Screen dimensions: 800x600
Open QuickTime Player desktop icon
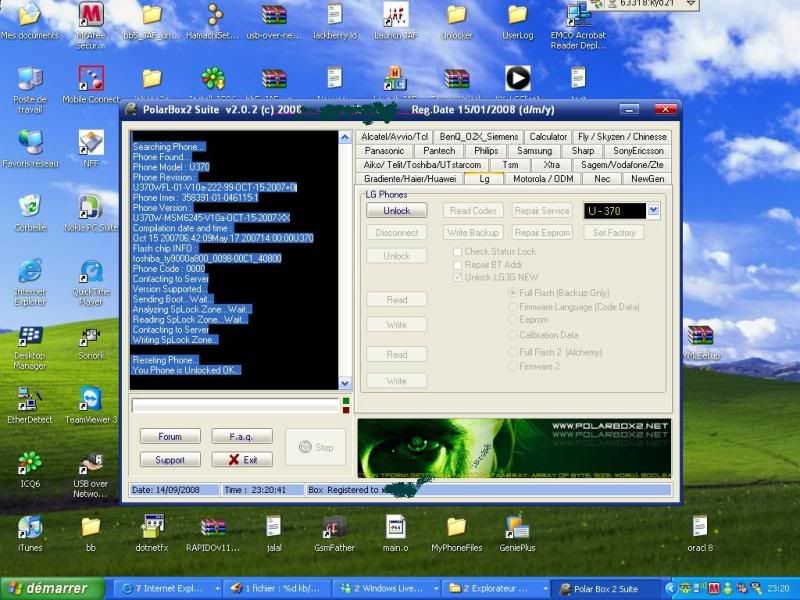click(91, 281)
